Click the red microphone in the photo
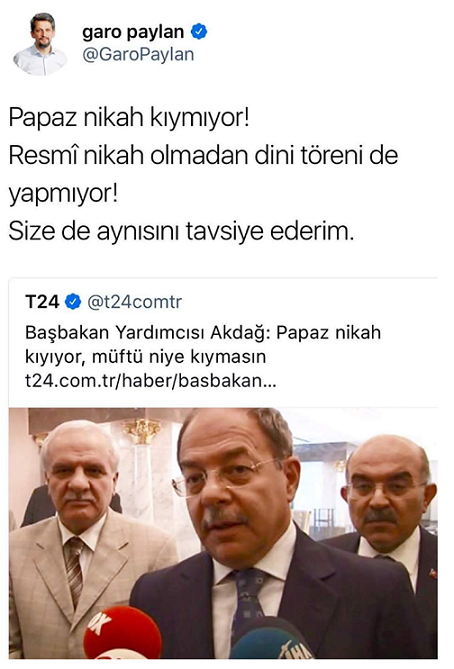454x669 pixels. pyautogui.click(x=122, y=633)
